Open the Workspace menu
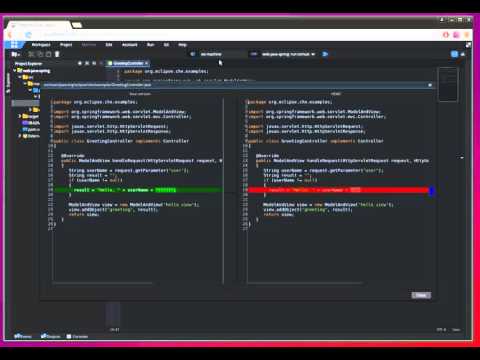 pos(41,45)
